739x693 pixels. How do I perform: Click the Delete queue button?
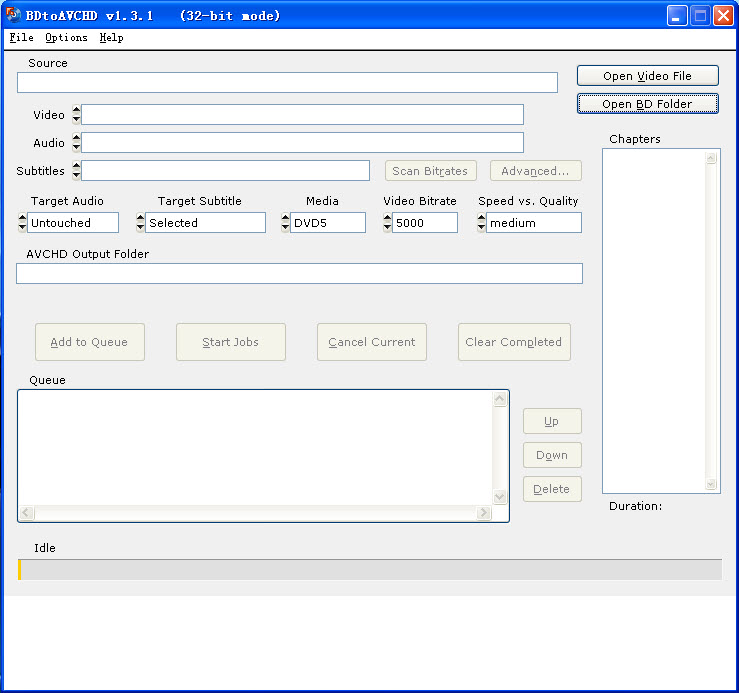[x=552, y=489]
